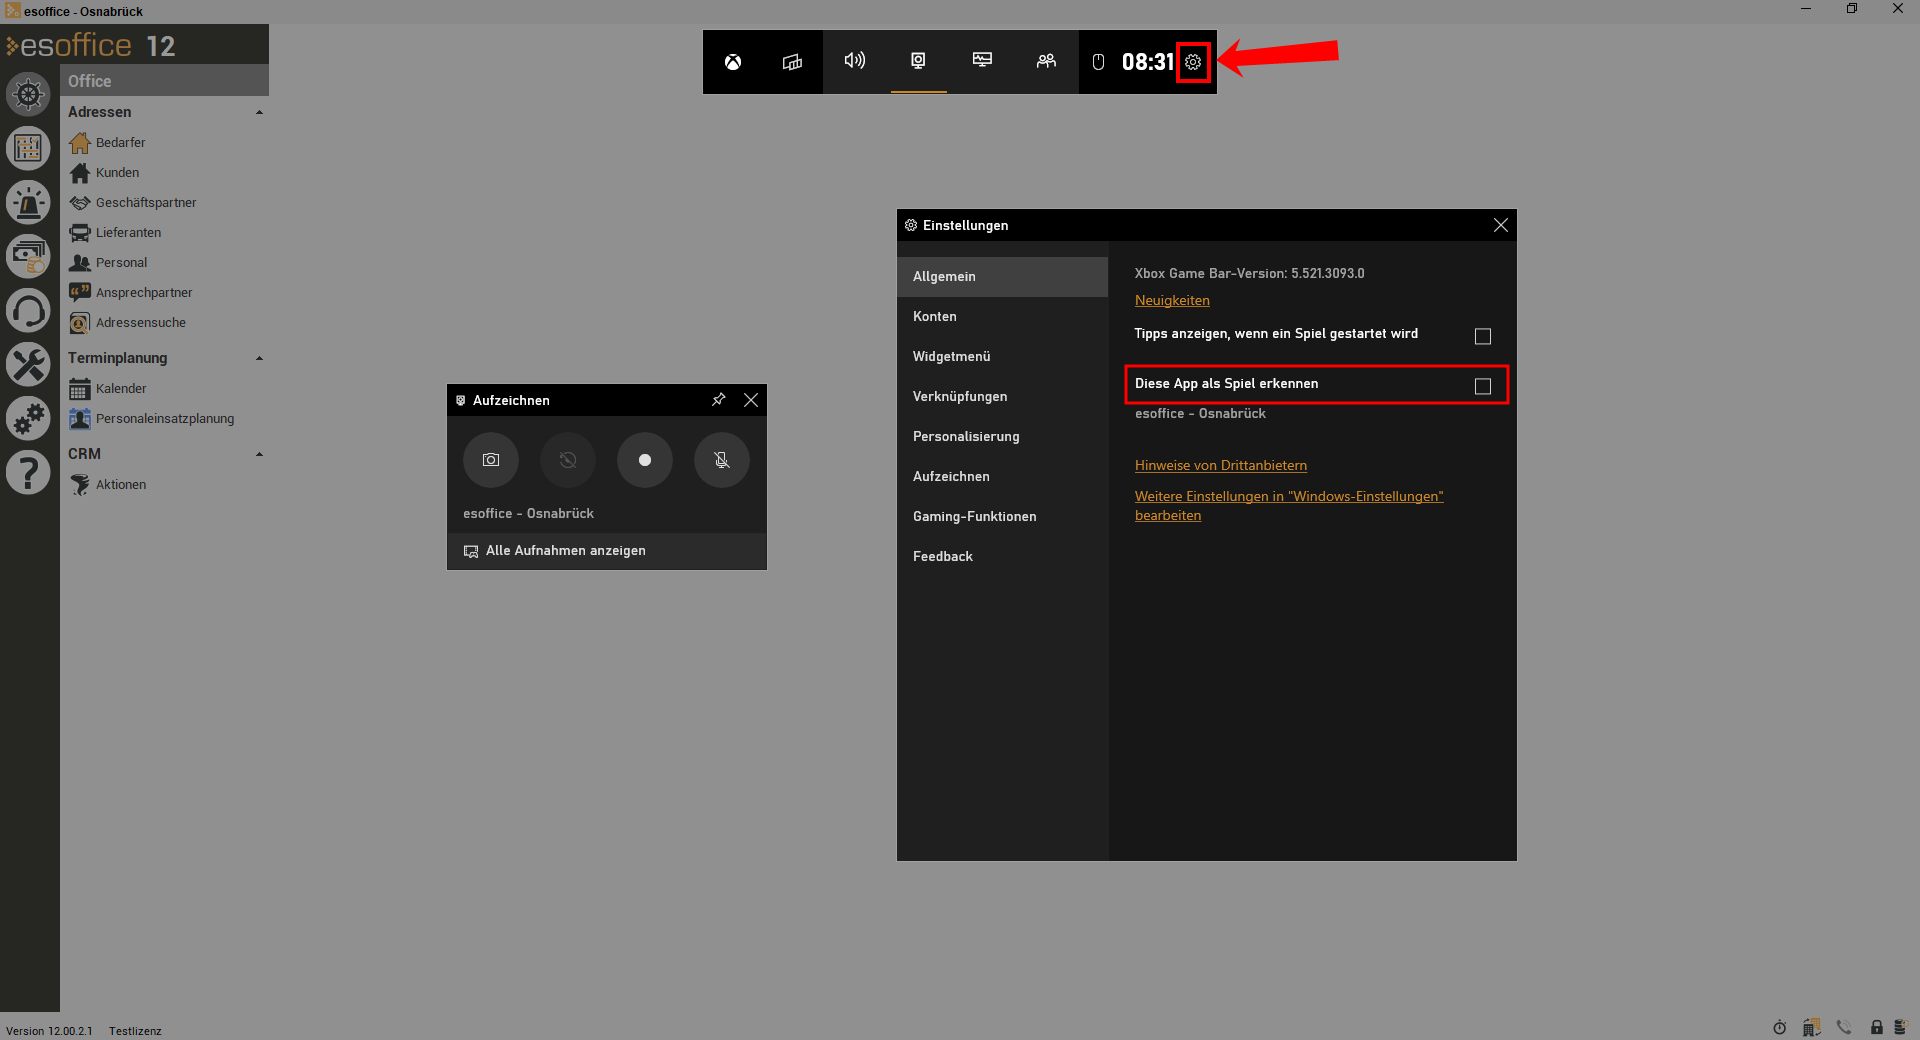Select the Allgemein settings tab
1920x1040 pixels.
pyautogui.click(x=1003, y=276)
